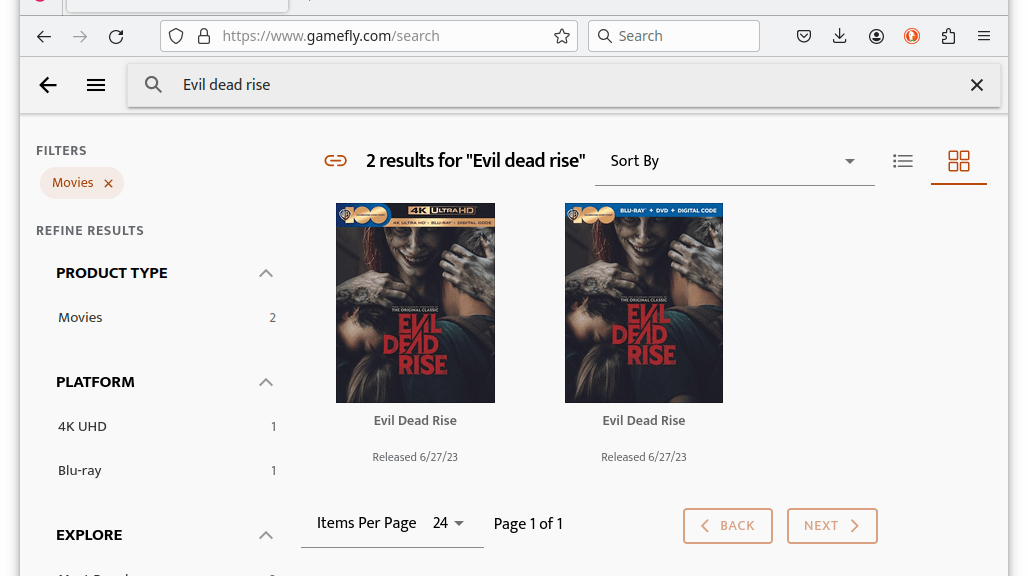Click the GameFly back arrow
1028x576 pixels.
click(x=48, y=85)
